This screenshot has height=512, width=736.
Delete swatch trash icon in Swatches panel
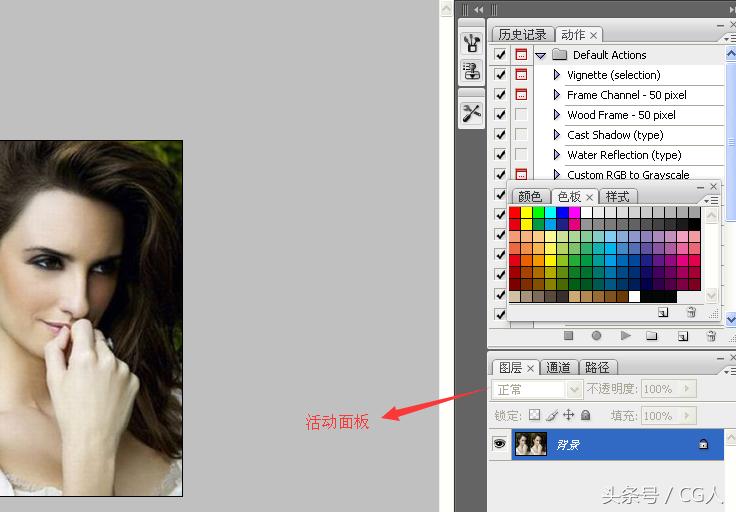[x=691, y=312]
